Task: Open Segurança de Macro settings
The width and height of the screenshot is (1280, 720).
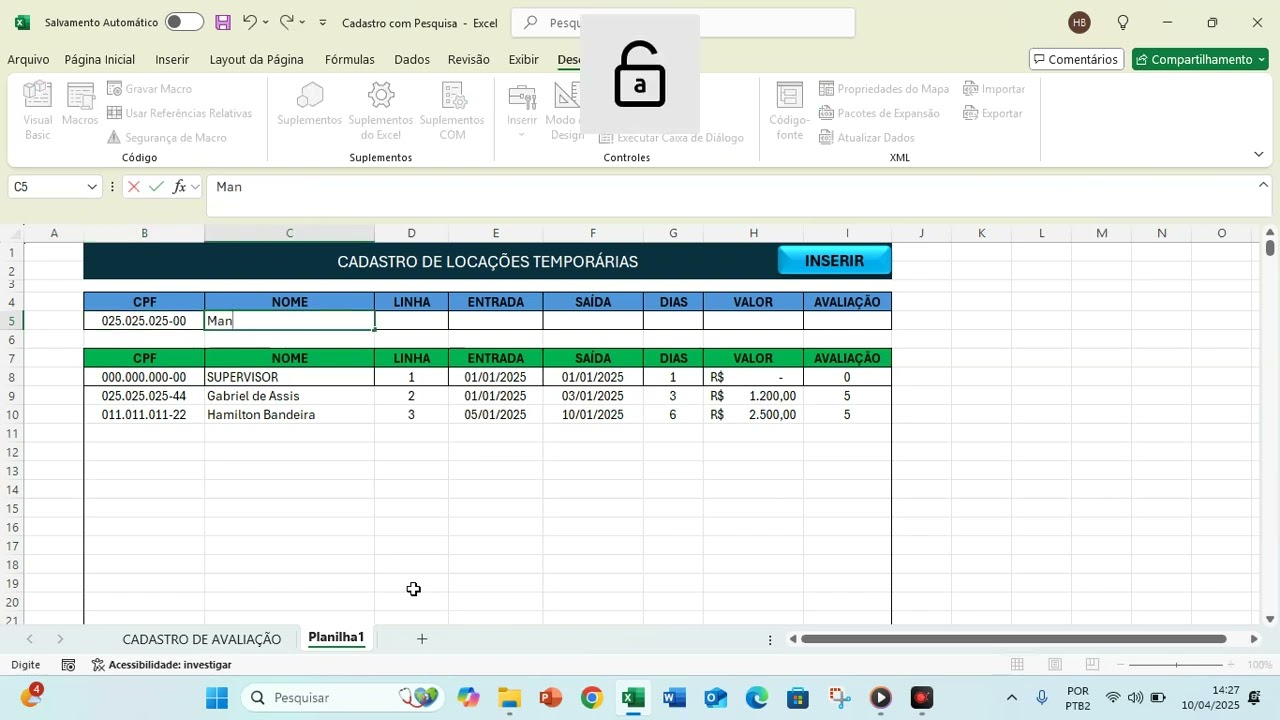Action: (167, 137)
